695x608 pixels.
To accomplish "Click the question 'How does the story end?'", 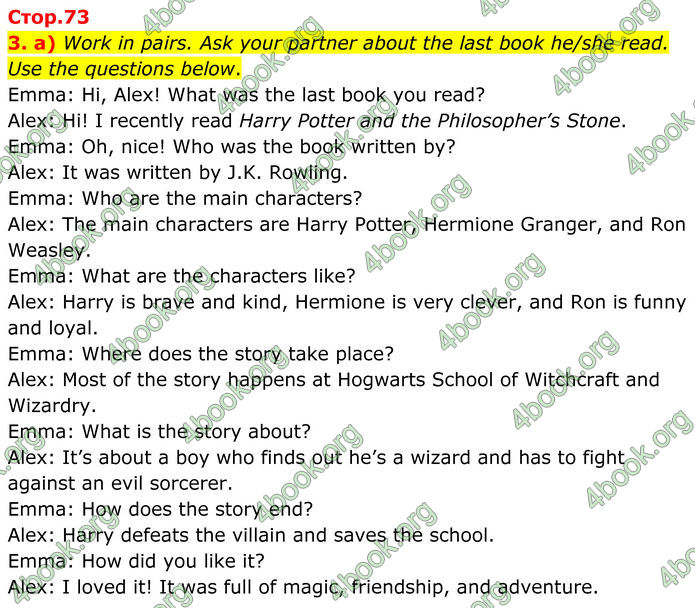I will pos(197,509).
